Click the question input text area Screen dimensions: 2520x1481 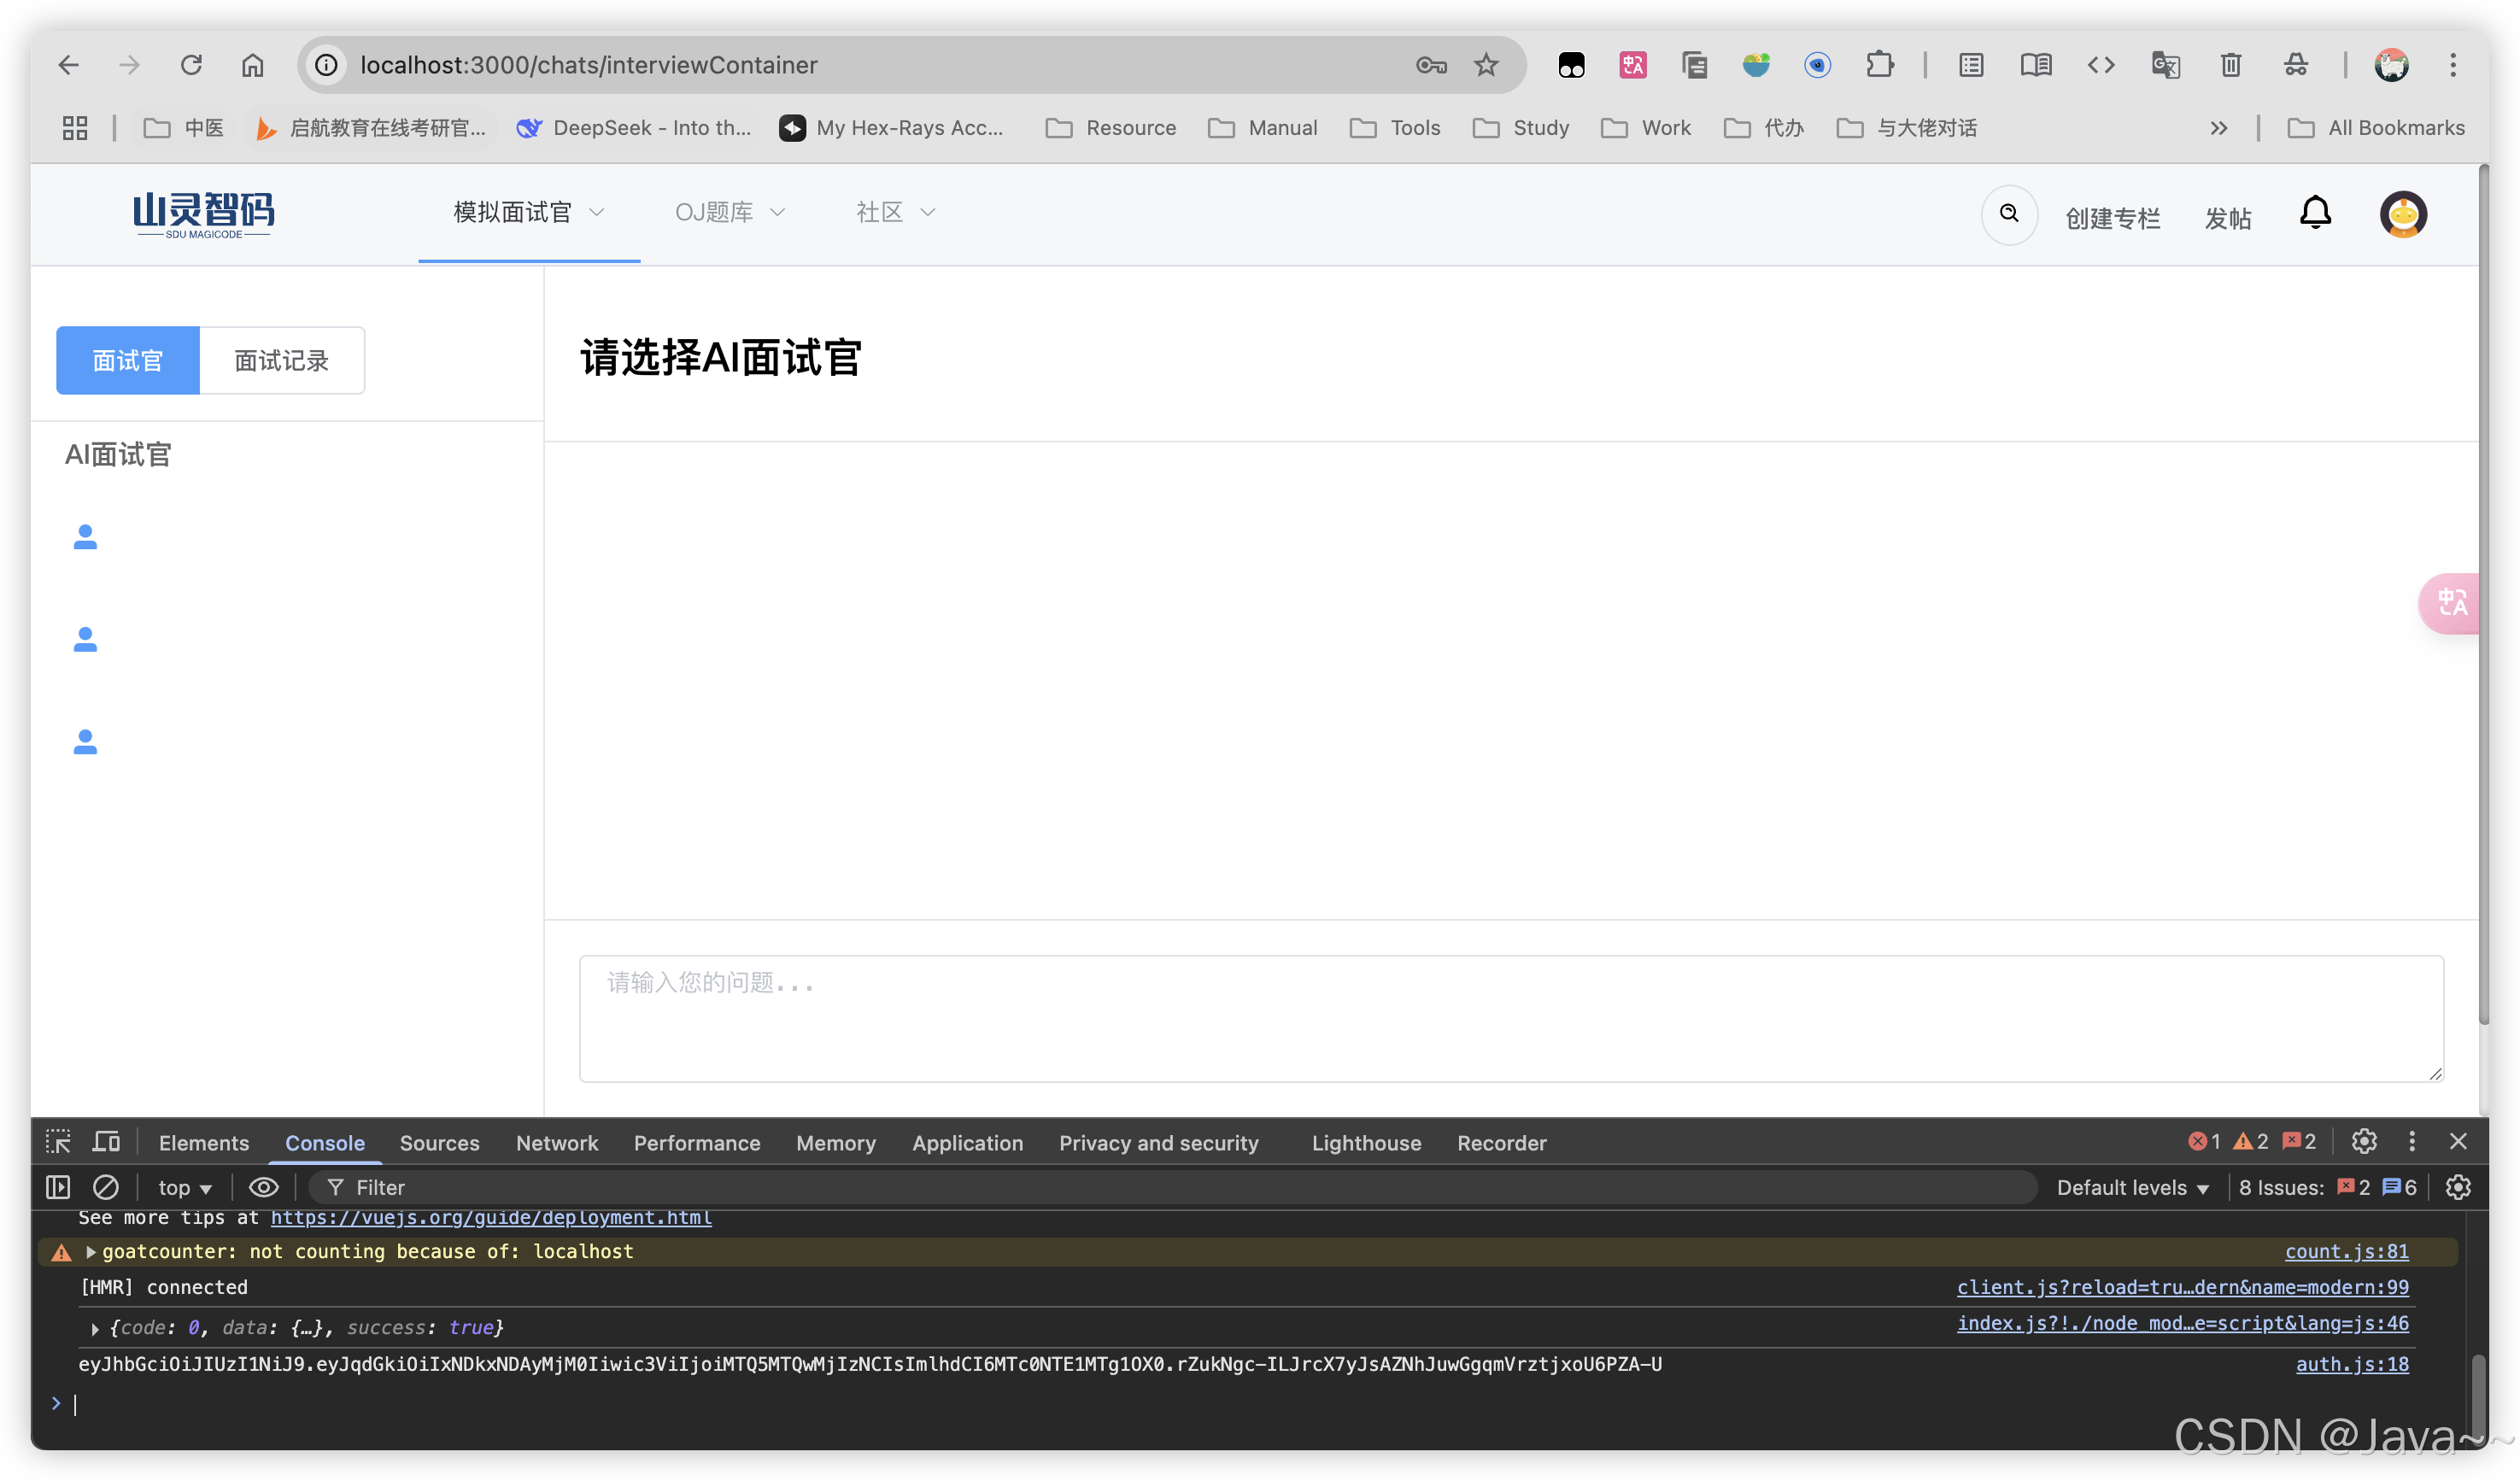coord(1510,1018)
